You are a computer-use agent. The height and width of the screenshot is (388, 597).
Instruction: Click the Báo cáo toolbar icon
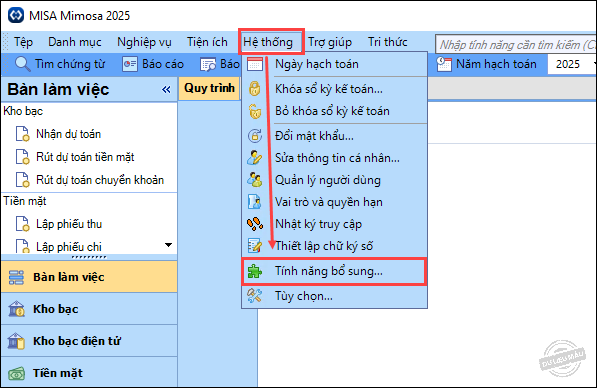pyautogui.click(x=130, y=64)
